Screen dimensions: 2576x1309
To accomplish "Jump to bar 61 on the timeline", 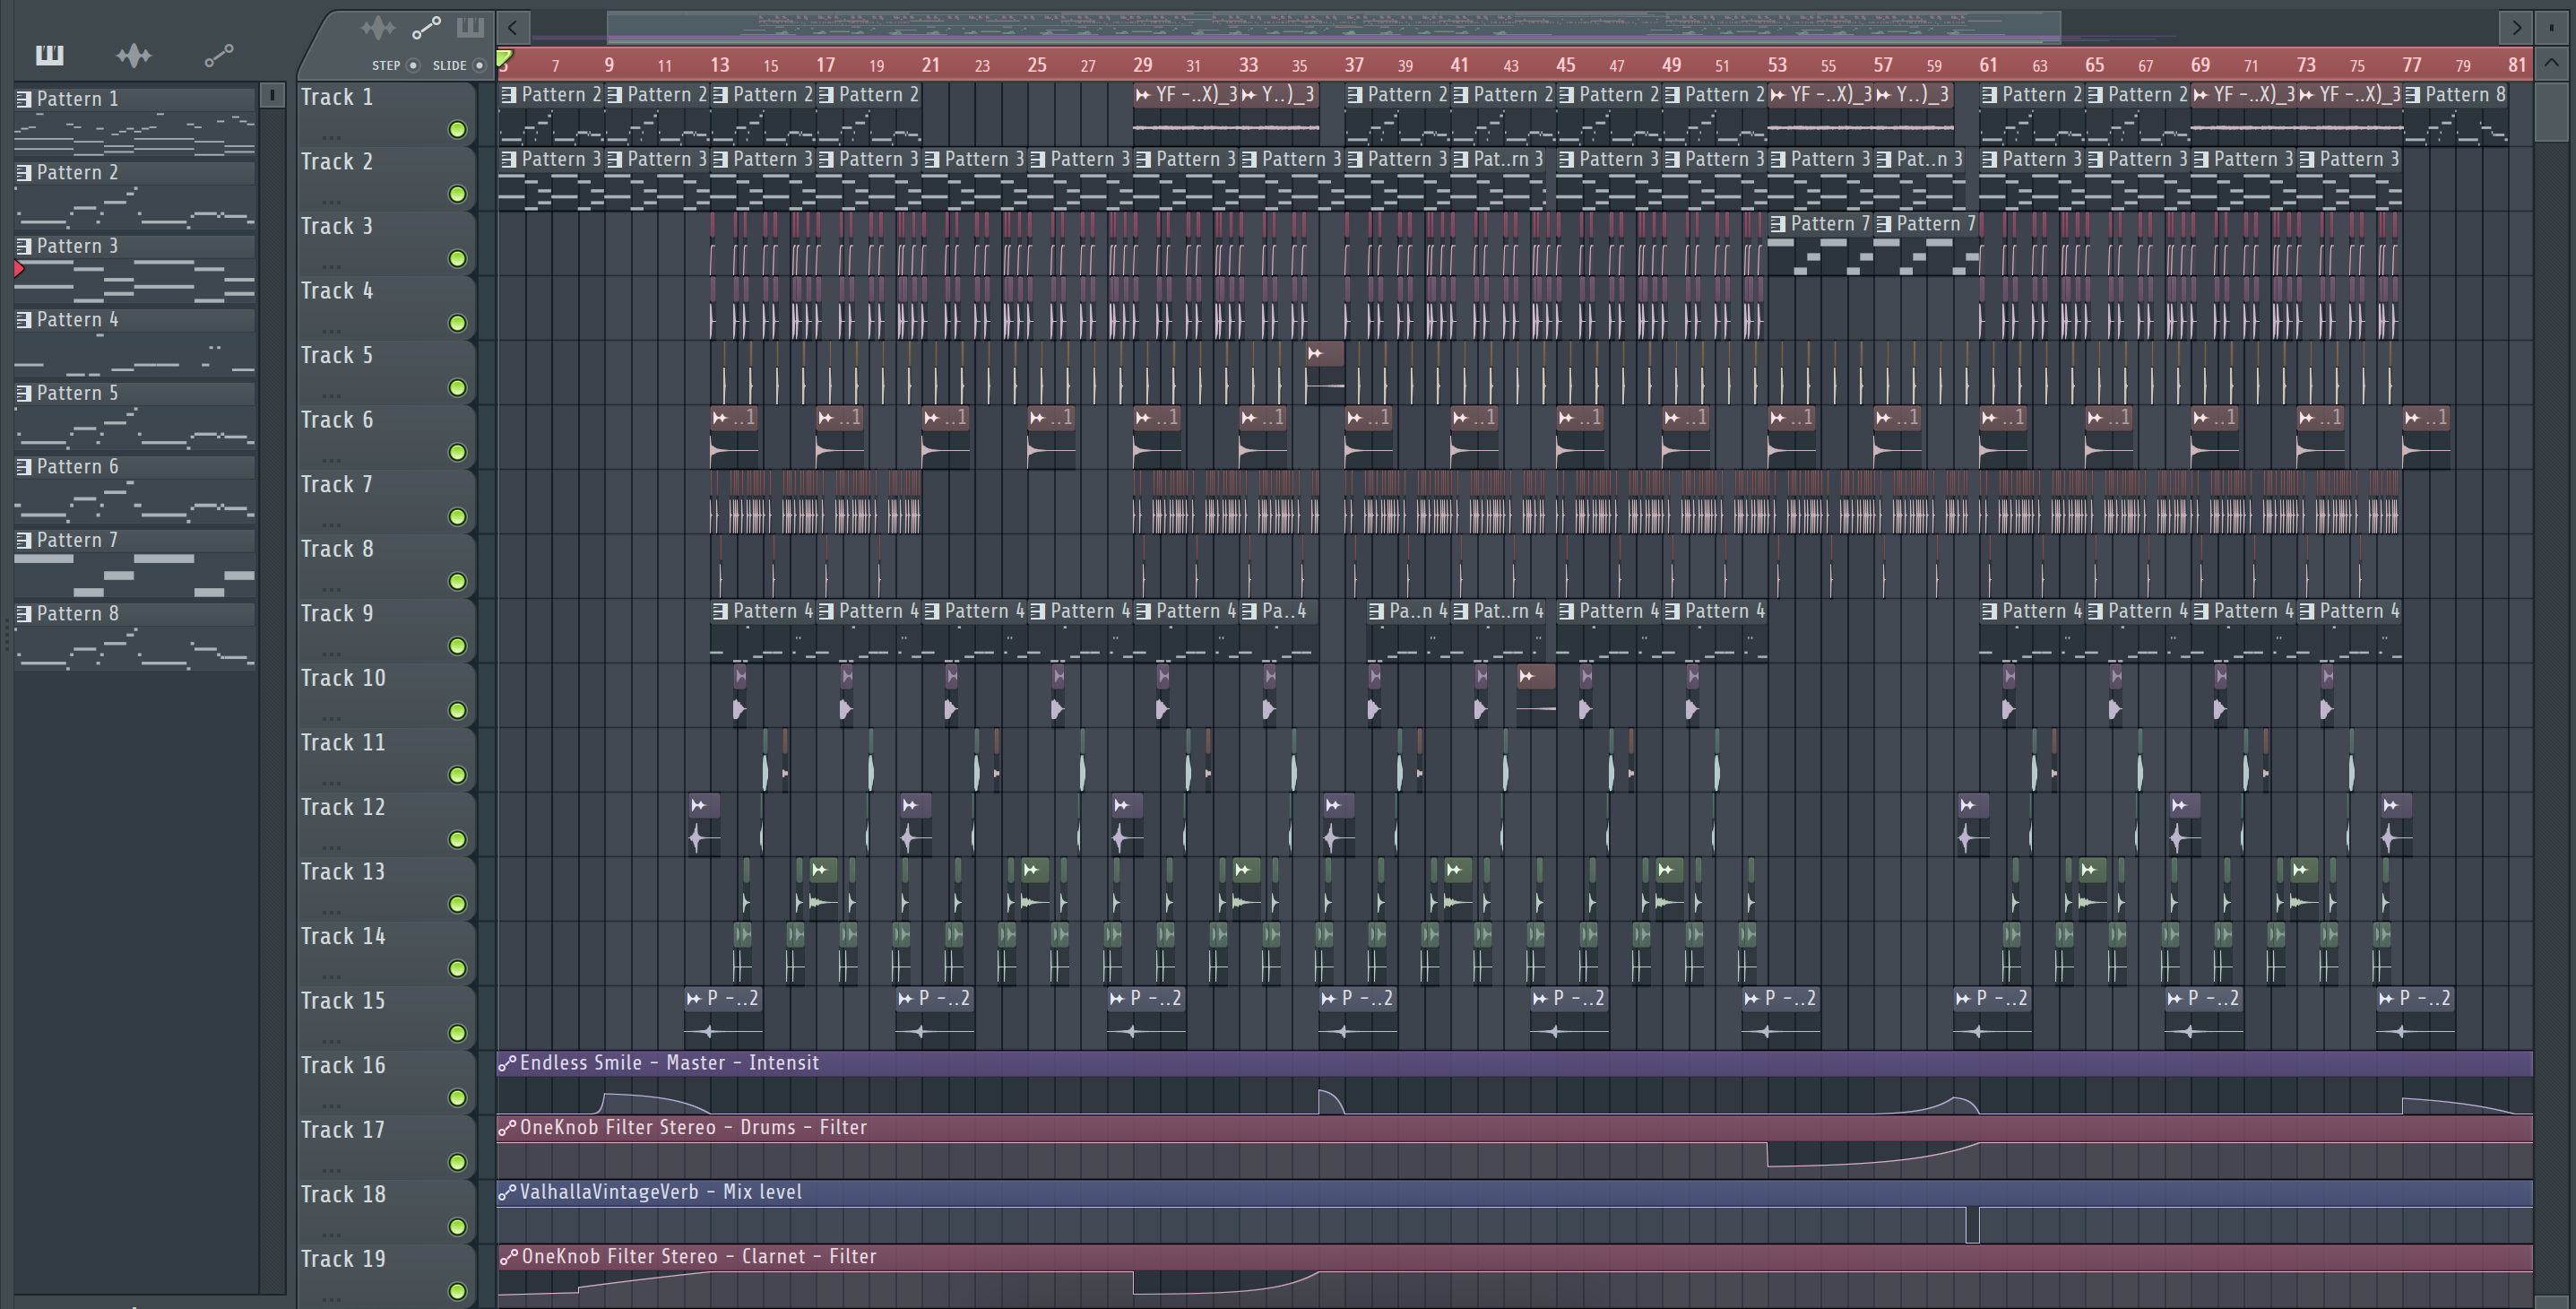I will coord(1988,65).
